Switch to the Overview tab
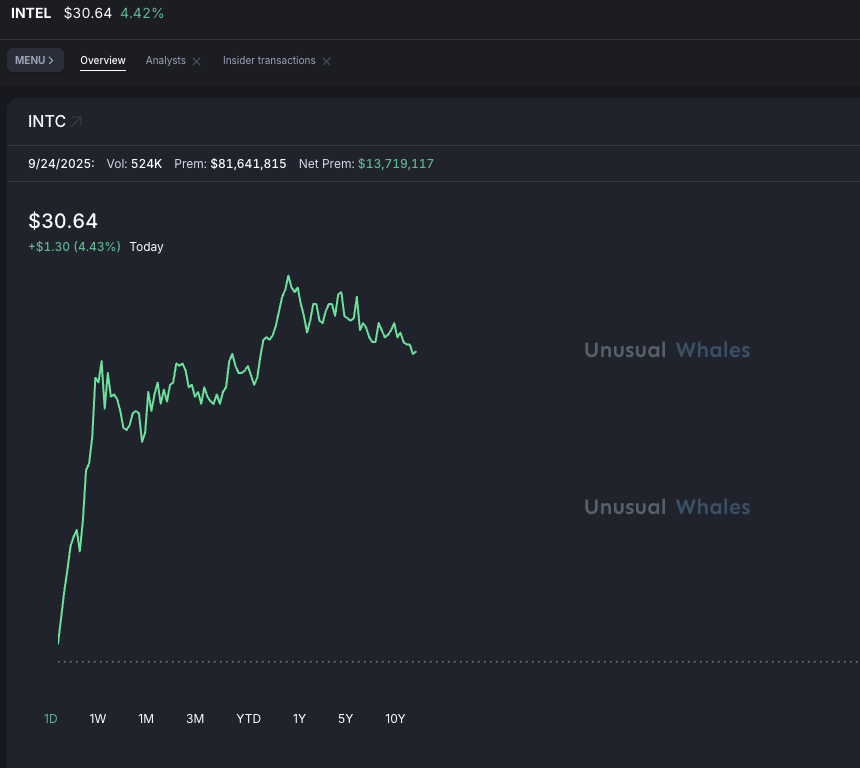This screenshot has height=768, width=860. click(x=103, y=61)
